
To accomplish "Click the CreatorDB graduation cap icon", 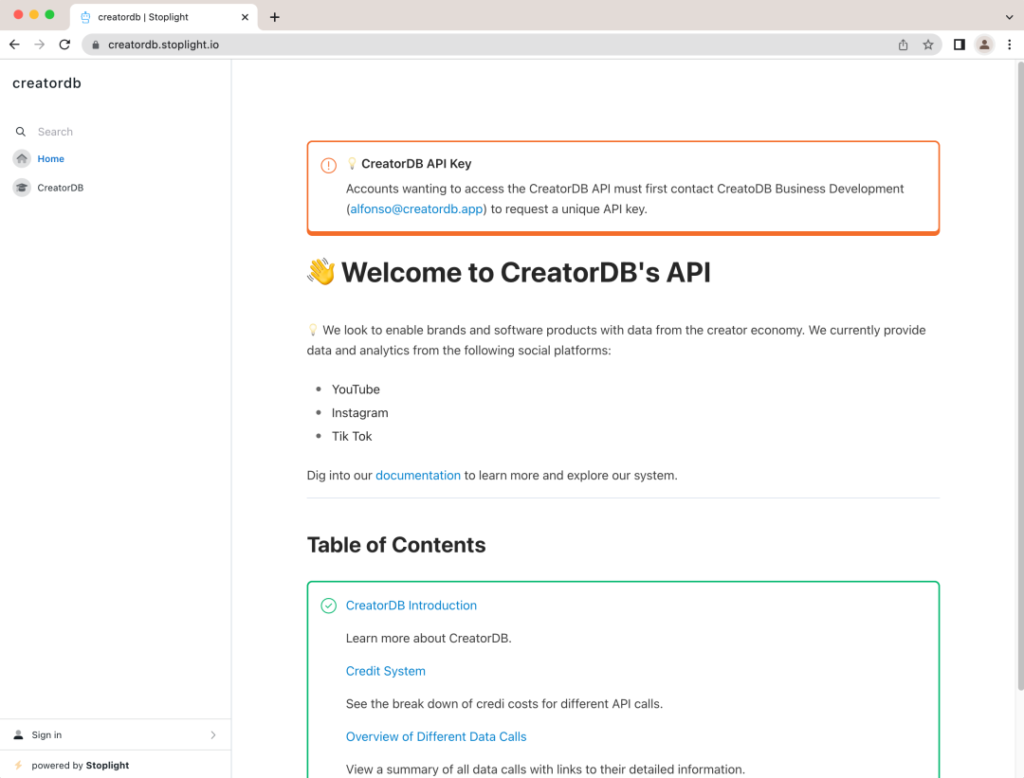I will pos(22,187).
